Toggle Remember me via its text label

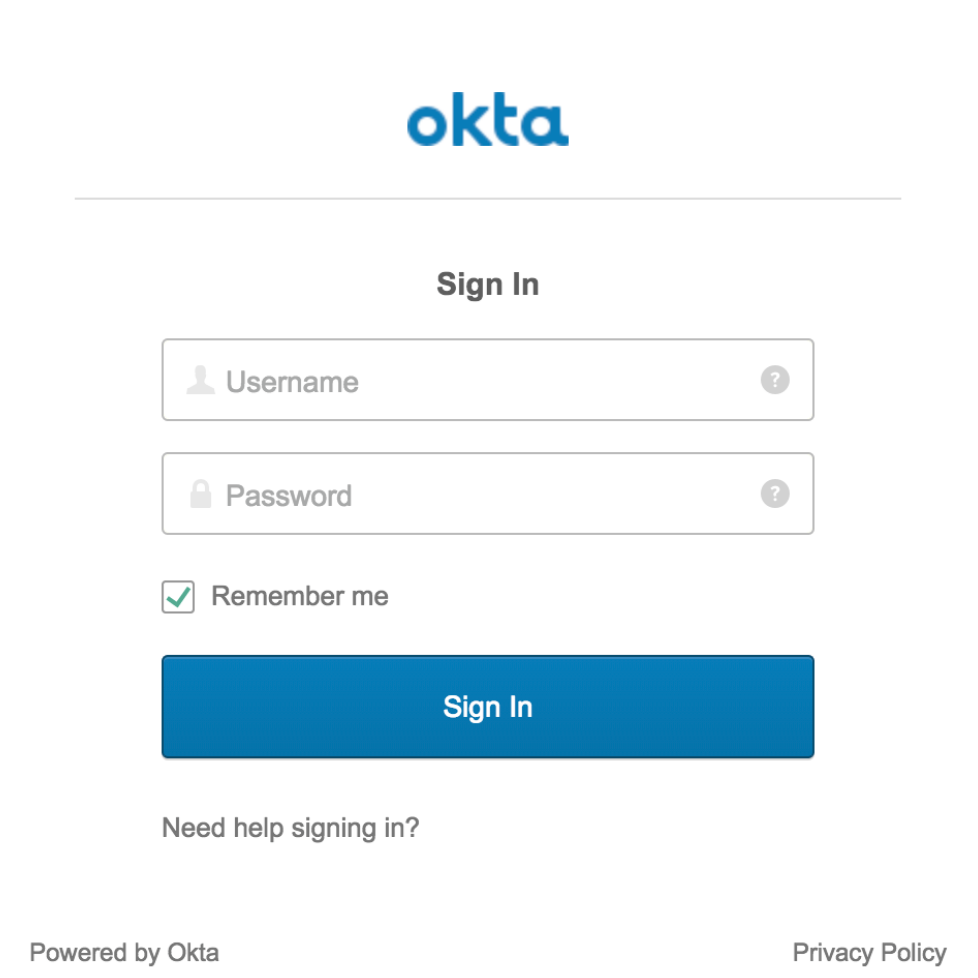299,597
